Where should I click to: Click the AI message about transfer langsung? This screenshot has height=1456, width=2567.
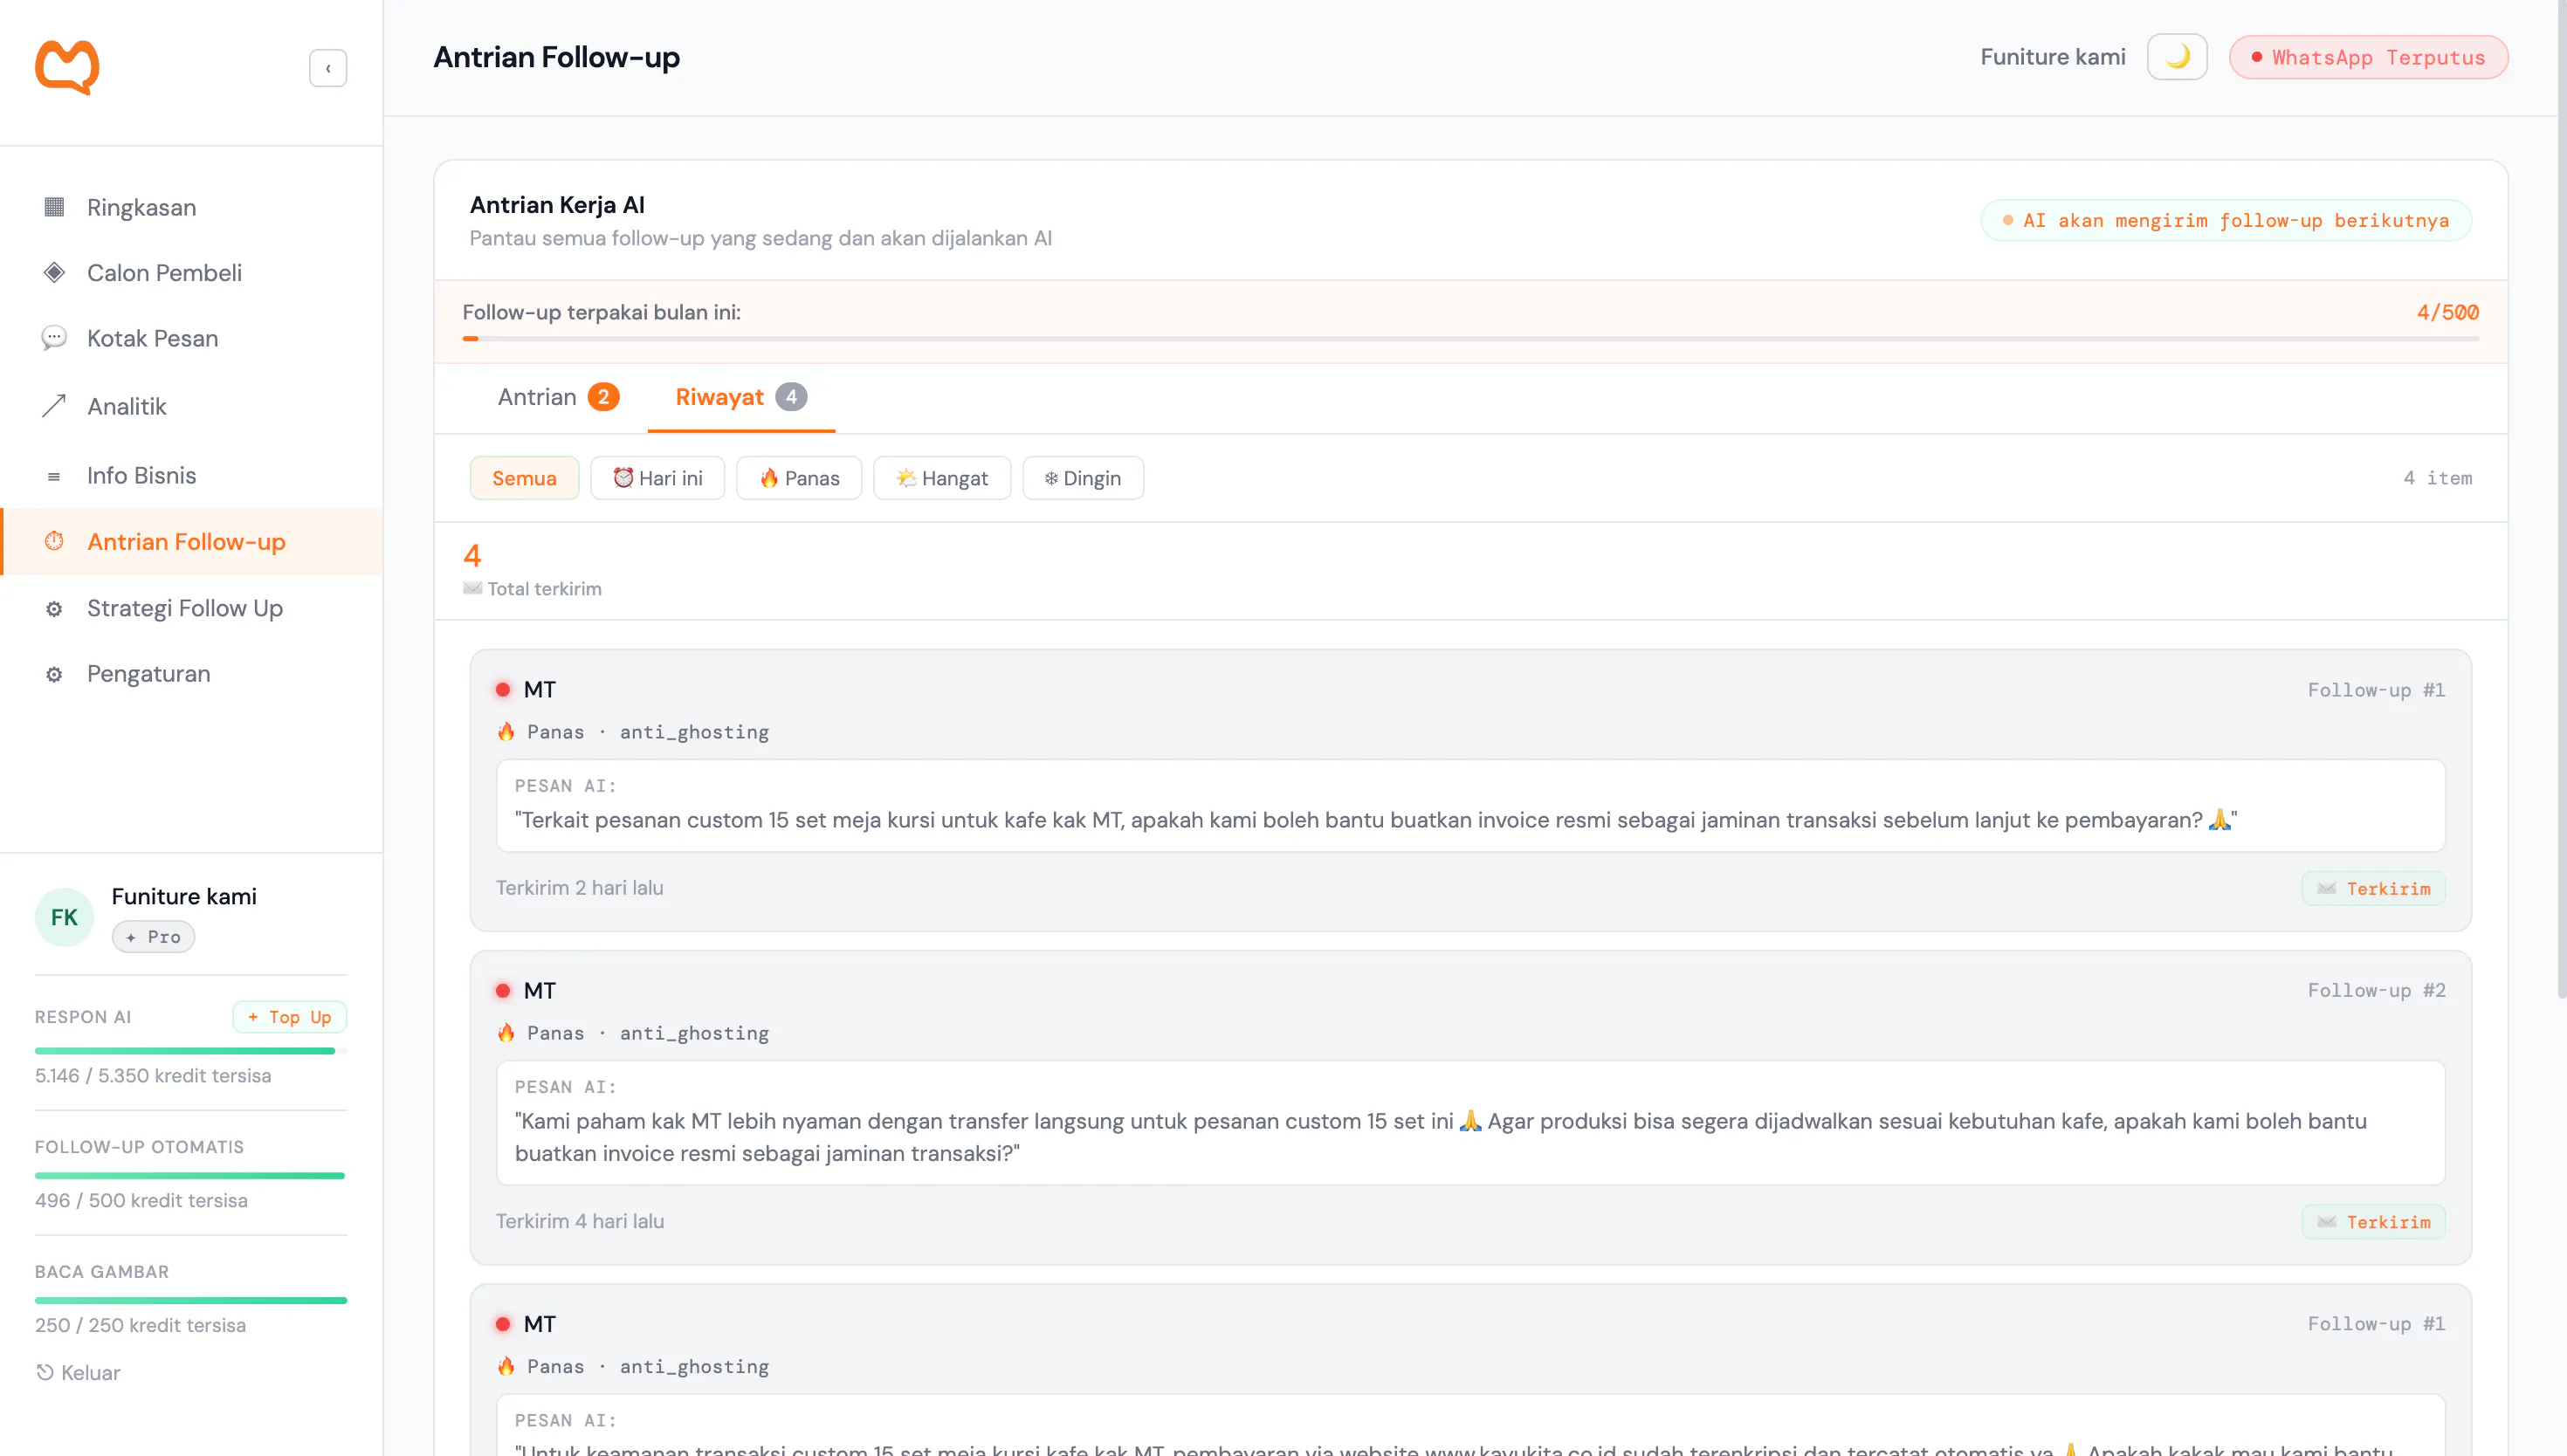coord(1470,1123)
